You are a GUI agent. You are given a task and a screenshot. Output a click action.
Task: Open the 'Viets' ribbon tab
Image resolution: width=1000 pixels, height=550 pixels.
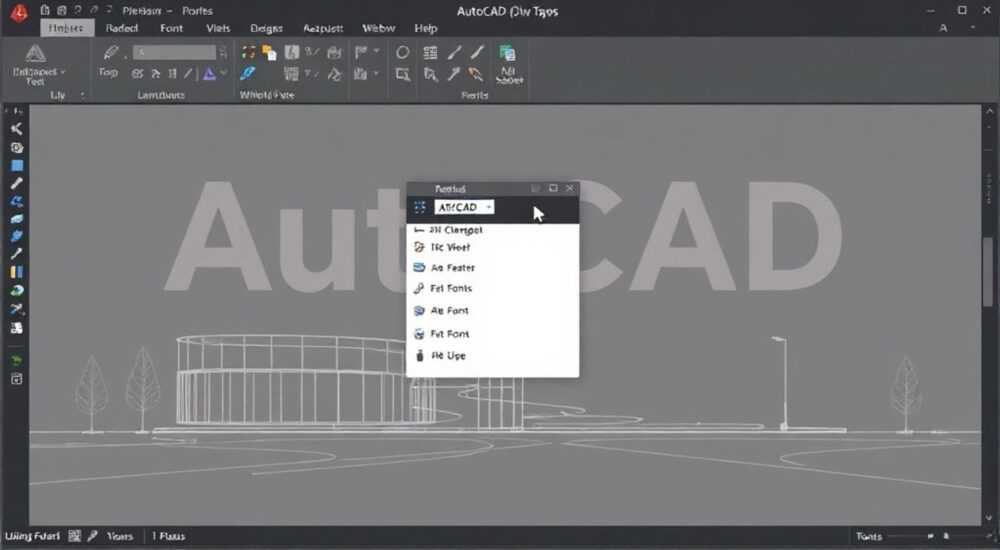[x=218, y=28]
